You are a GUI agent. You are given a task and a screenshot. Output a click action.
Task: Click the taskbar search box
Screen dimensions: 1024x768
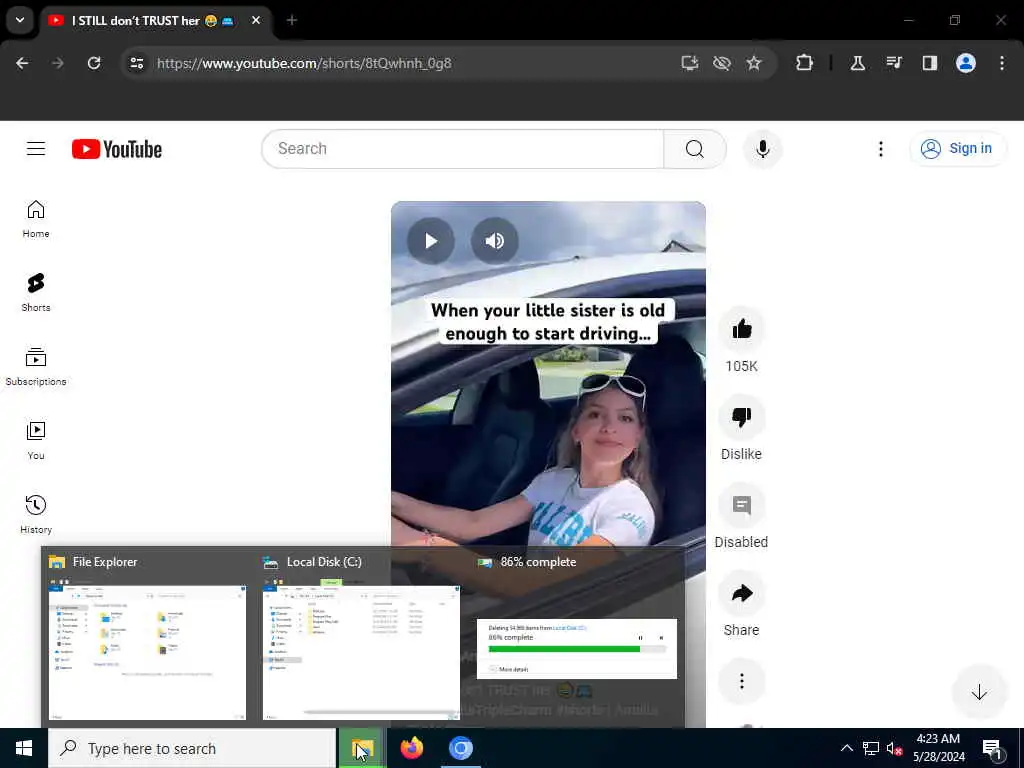(192, 748)
